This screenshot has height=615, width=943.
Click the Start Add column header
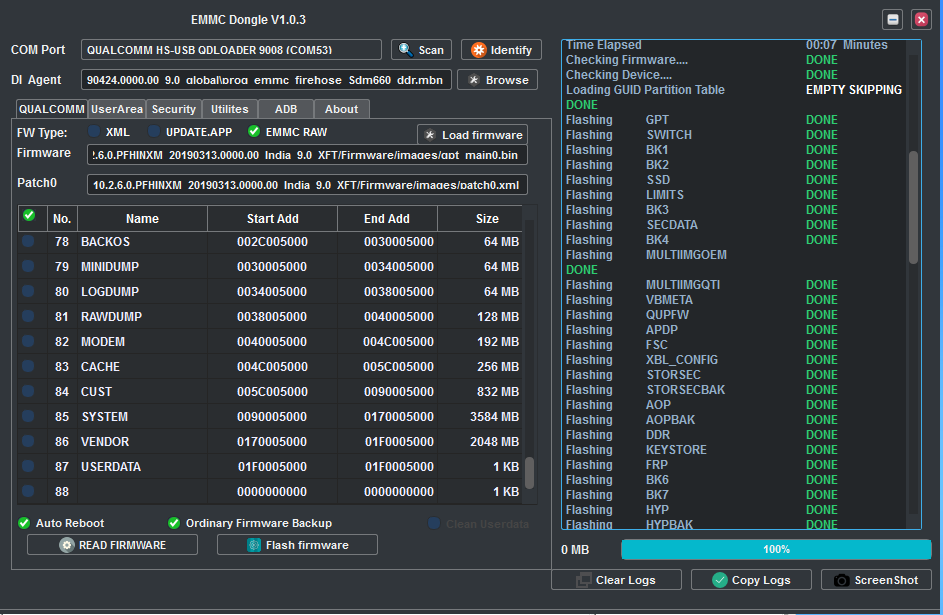[x=272, y=219]
